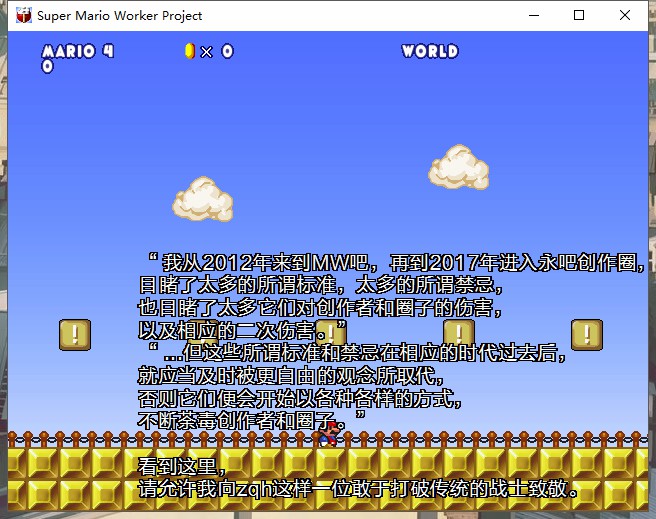This screenshot has height=519, width=656.
Task: Click the leftmost exclamation block
Action: point(75,335)
